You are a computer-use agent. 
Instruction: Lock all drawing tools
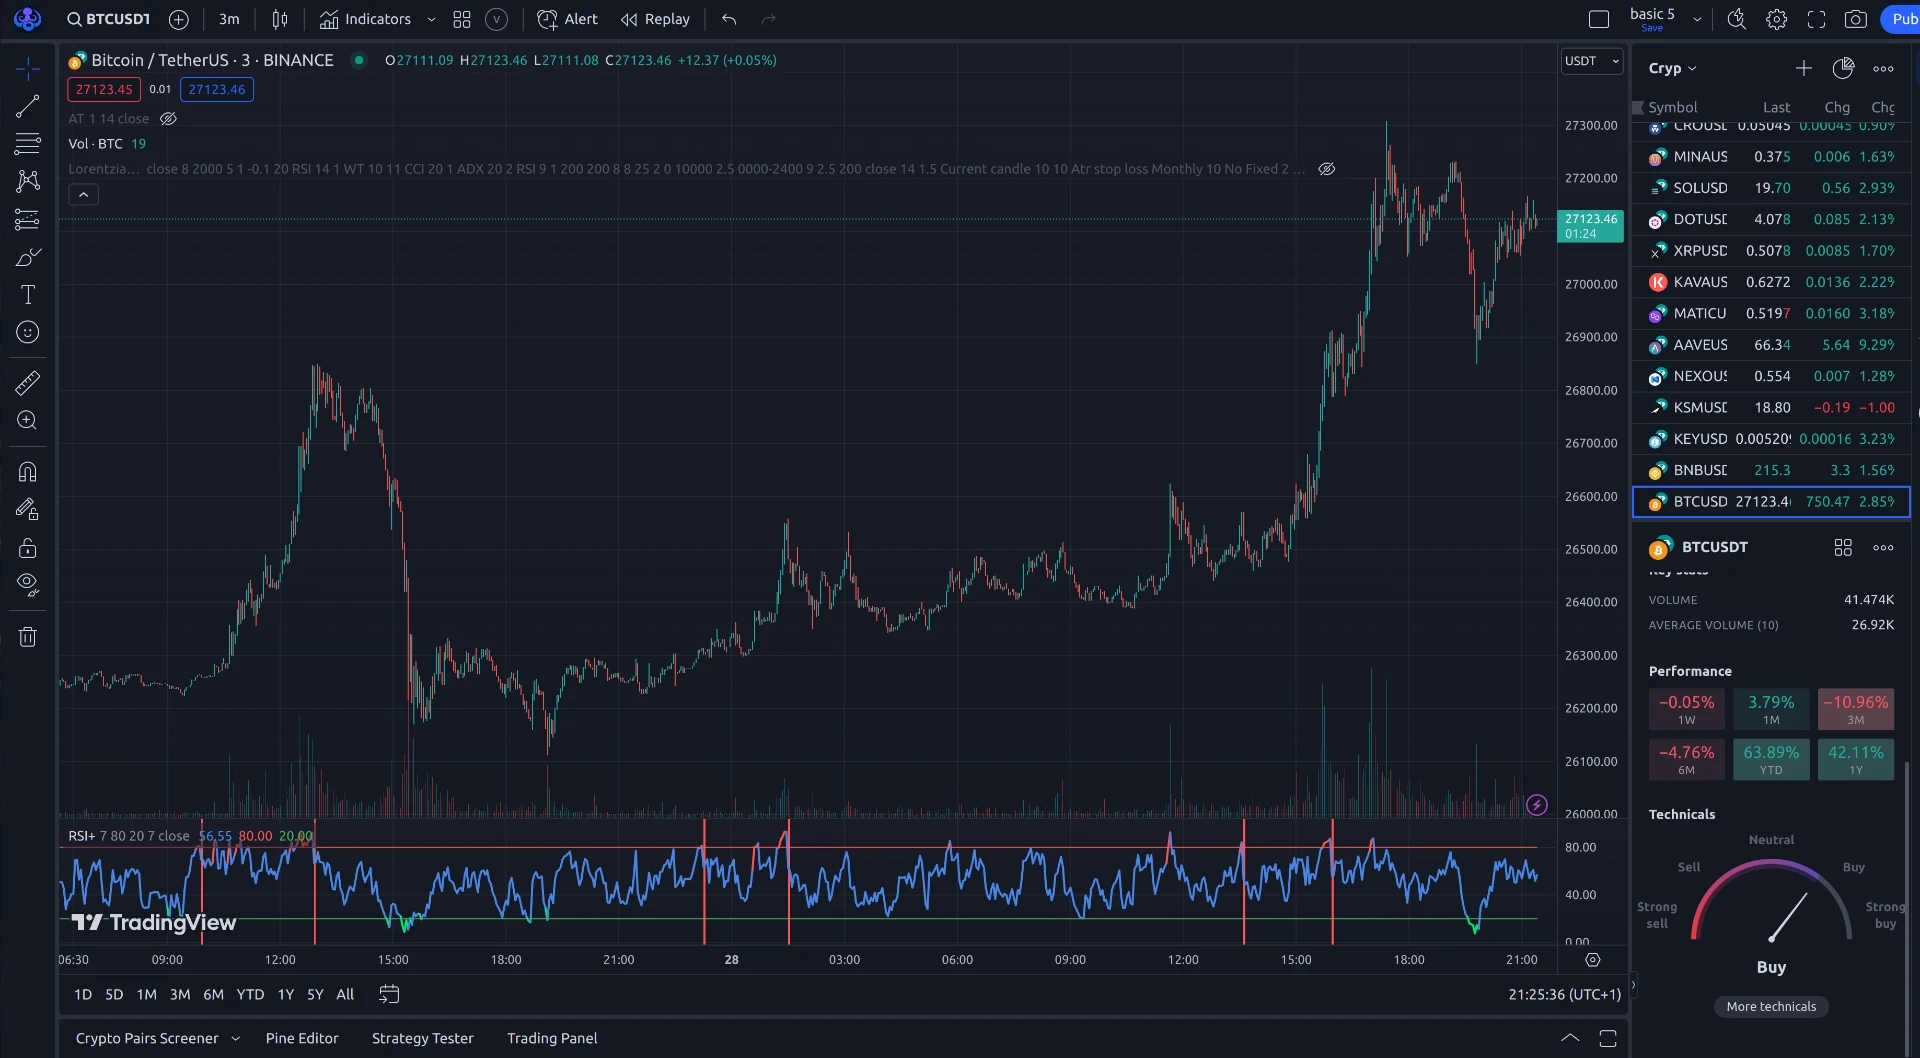pos(28,547)
